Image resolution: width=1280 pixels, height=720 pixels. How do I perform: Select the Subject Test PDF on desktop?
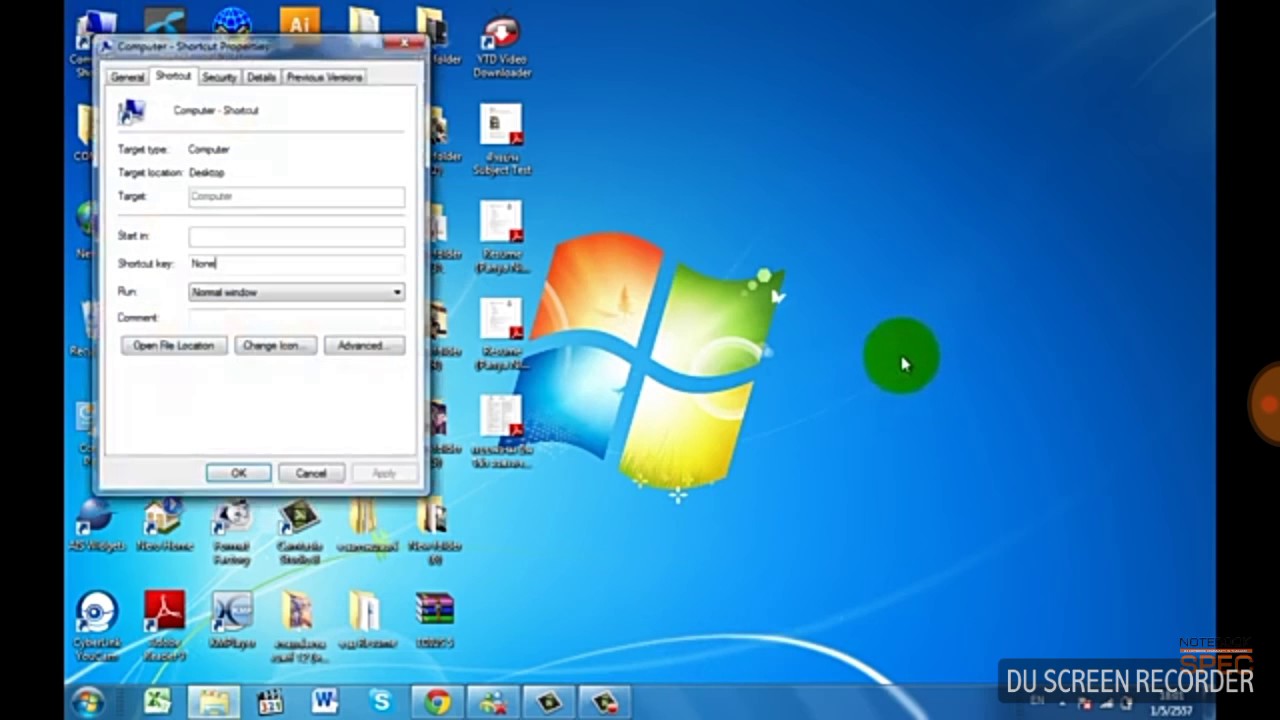(x=501, y=140)
